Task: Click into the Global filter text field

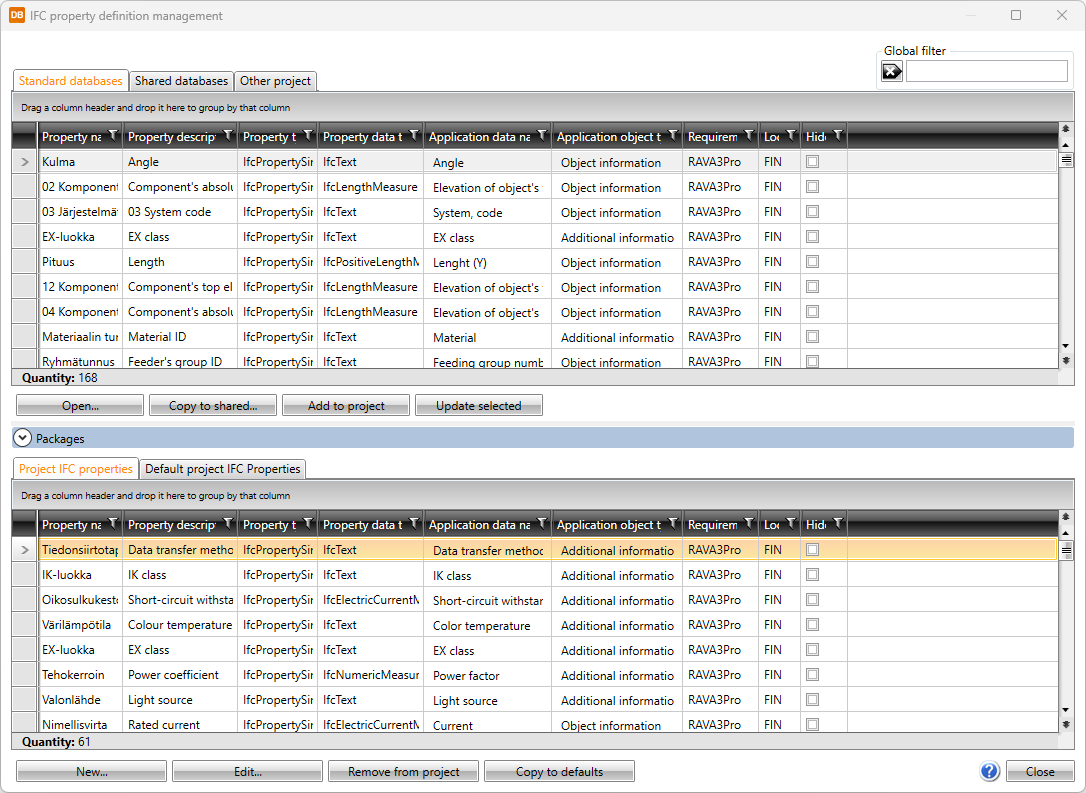Action: (986, 71)
